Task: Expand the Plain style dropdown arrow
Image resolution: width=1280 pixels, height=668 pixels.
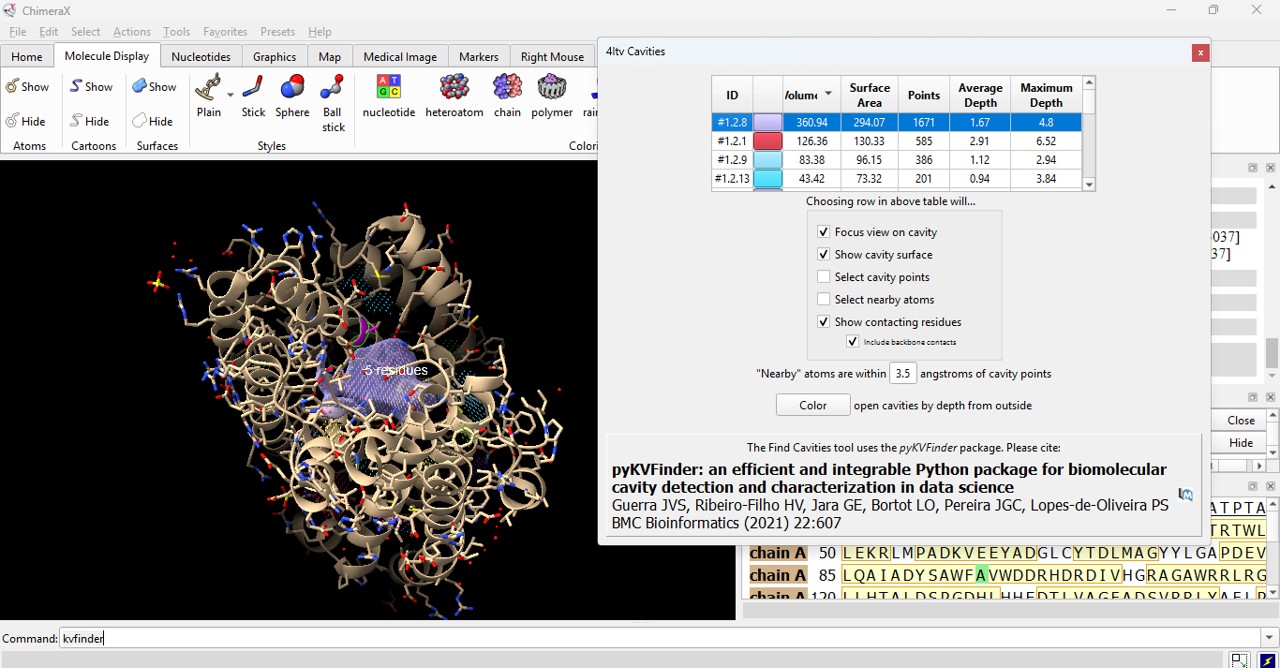Action: tap(231, 96)
